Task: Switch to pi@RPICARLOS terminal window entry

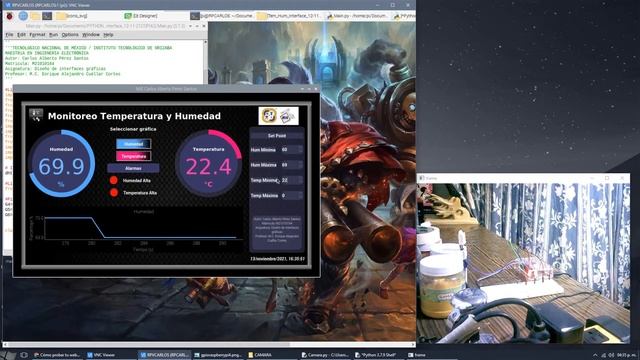Action: 222,16
